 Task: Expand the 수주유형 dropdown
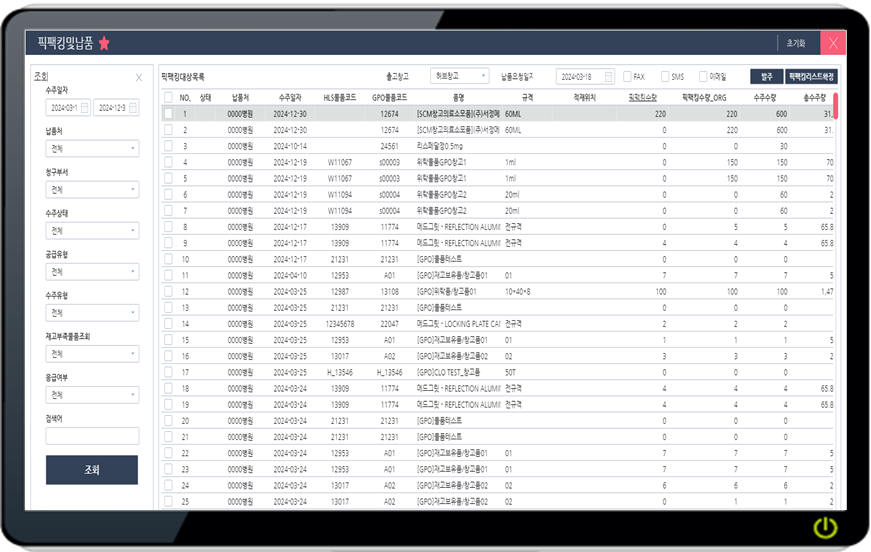point(92,313)
